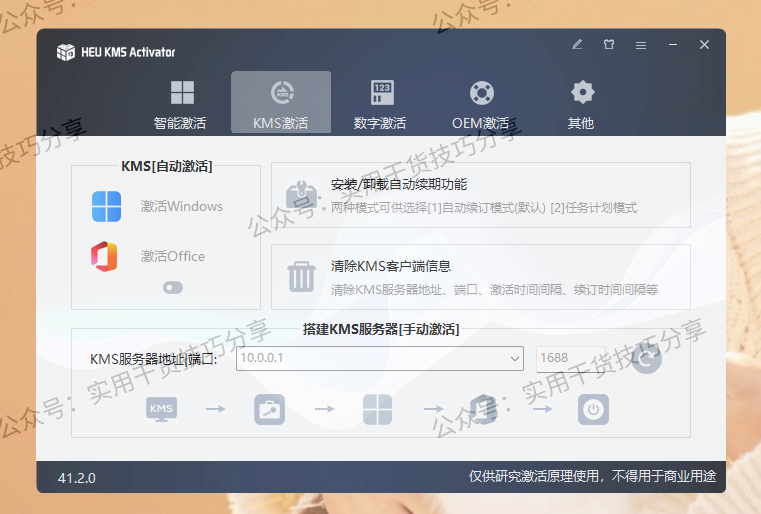Image resolution: width=761 pixels, height=514 pixels.
Task: Click the trash can icon for clearing KMS info
Action: [x=301, y=277]
